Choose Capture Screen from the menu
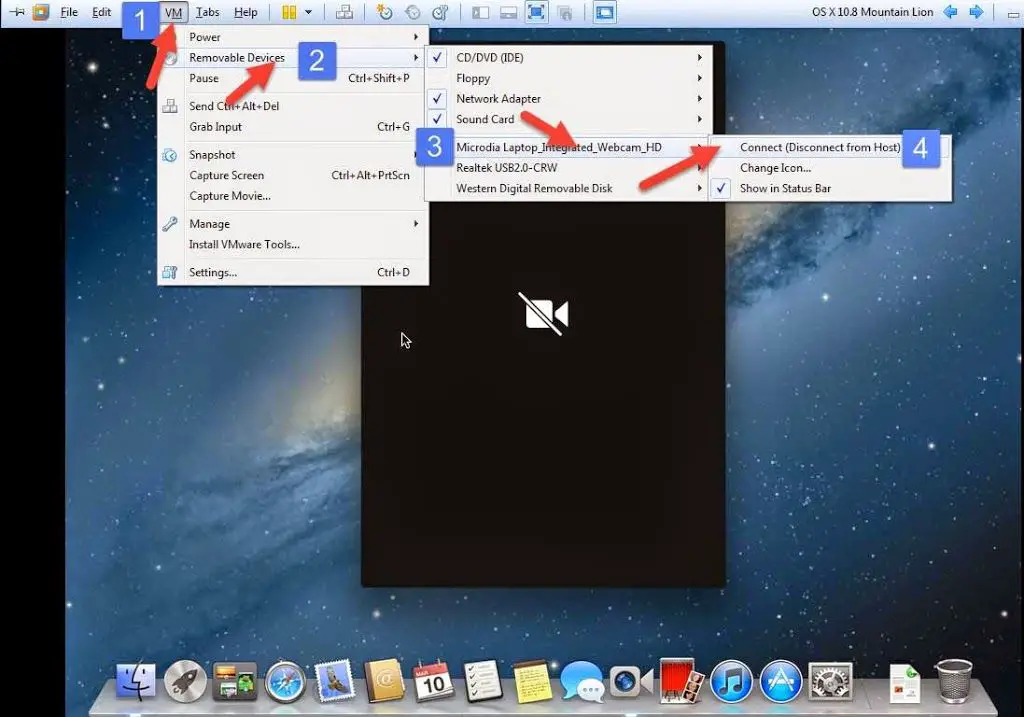Image resolution: width=1024 pixels, height=717 pixels. tap(293, 175)
